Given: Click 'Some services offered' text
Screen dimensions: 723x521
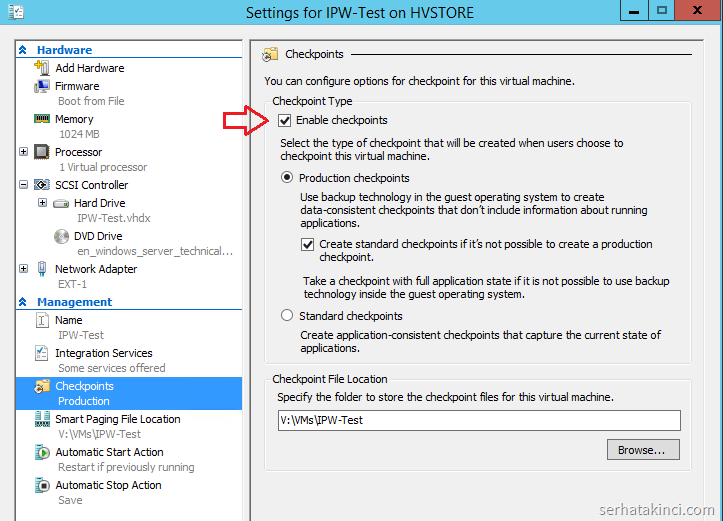Looking at the screenshot, I should [112, 368].
